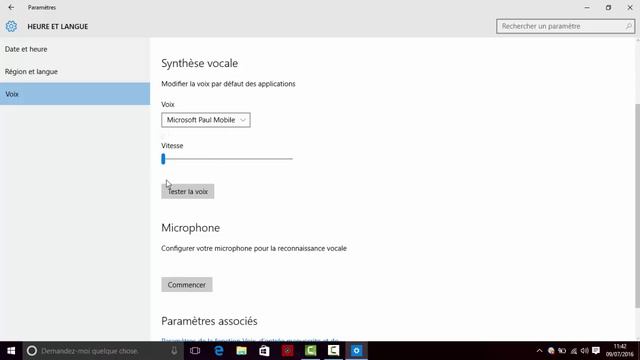The height and width of the screenshot is (360, 640).
Task: Click the 'Synthèse vocale' heading
Action: point(200,63)
